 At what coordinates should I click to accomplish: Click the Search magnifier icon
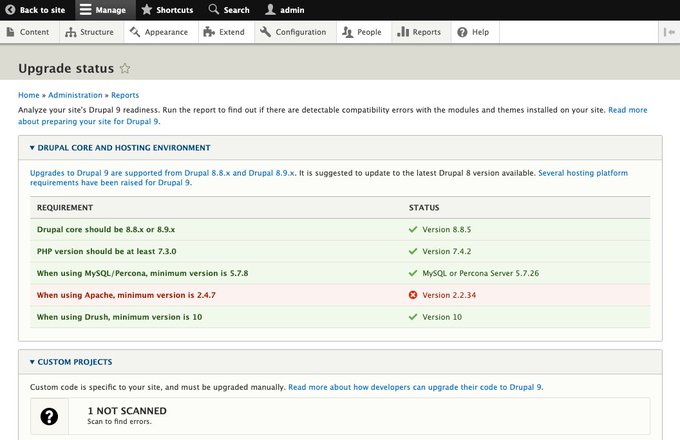[213, 9]
